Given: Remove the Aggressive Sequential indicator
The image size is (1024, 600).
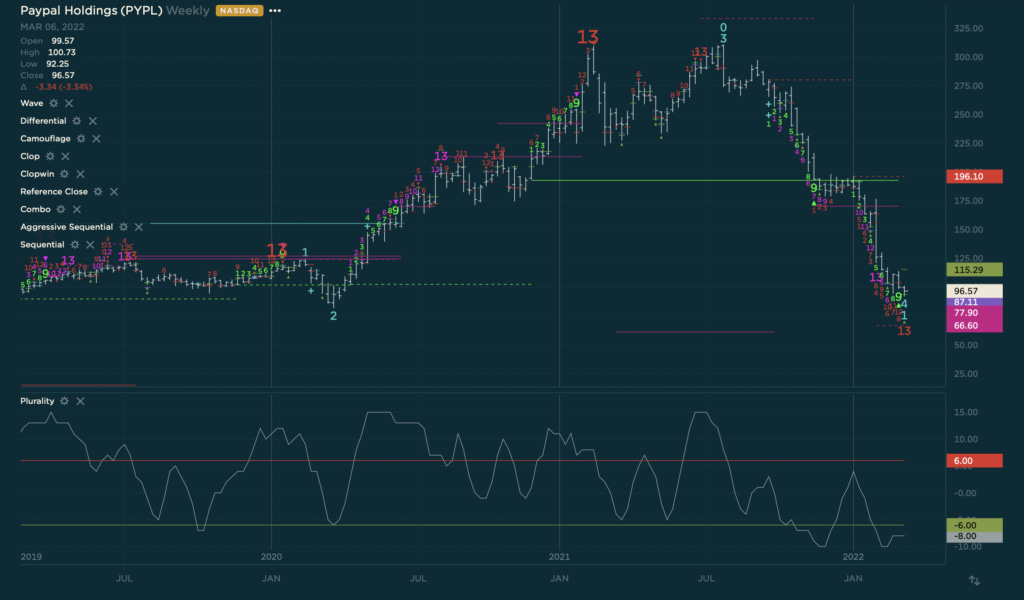Looking at the screenshot, I should (x=138, y=227).
